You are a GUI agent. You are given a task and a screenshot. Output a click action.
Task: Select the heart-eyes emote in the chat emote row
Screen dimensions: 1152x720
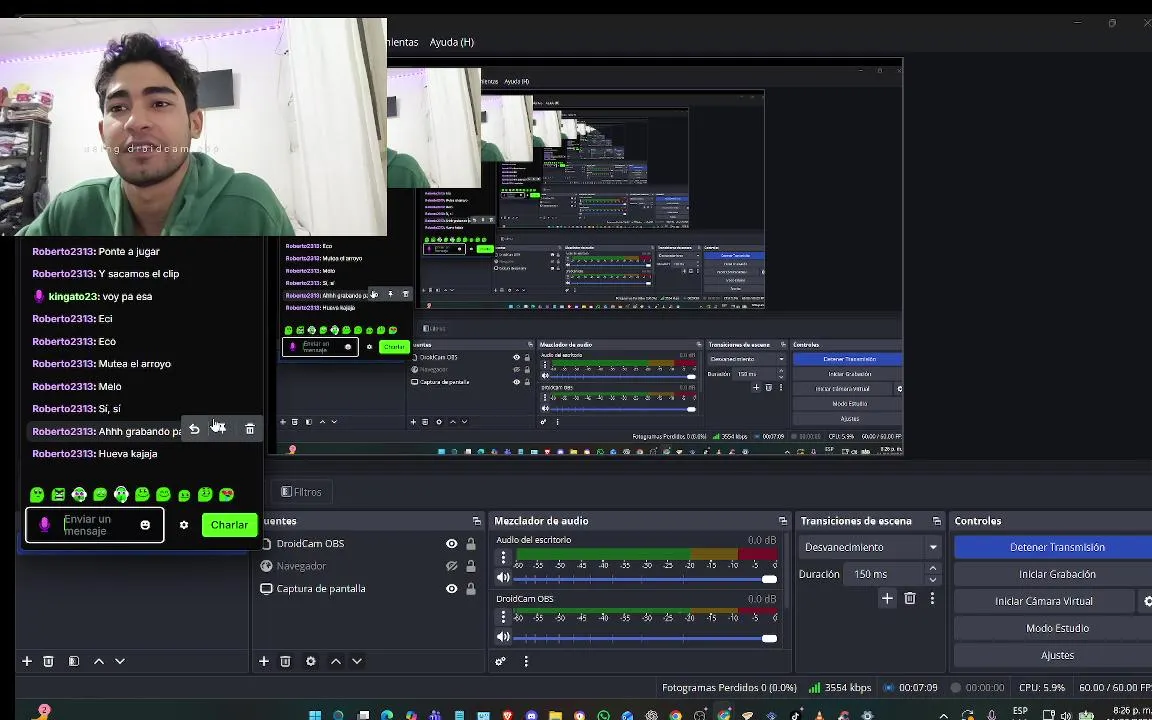(226, 494)
